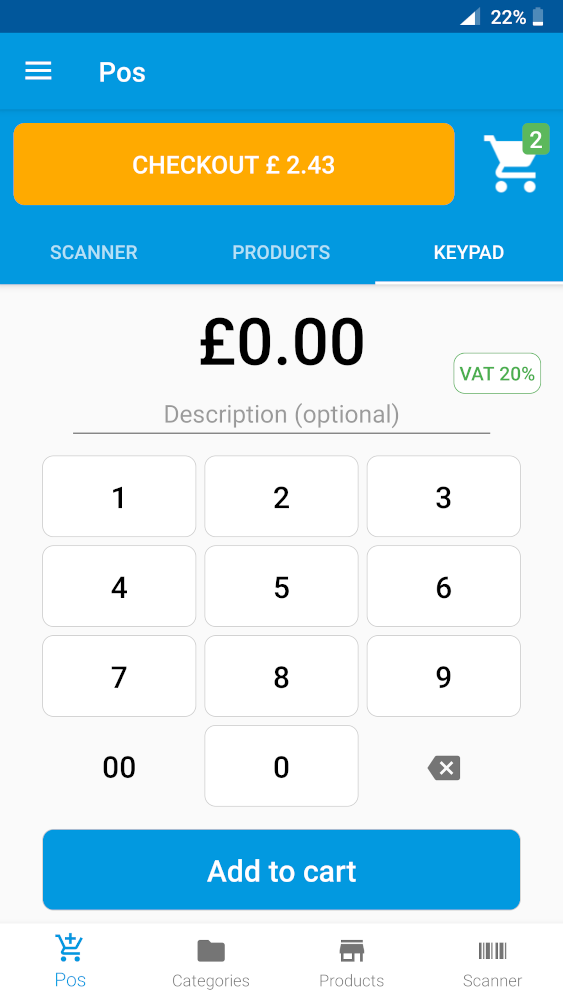Tap keypad digit 5
Image resolution: width=563 pixels, height=1000 pixels.
click(x=281, y=586)
